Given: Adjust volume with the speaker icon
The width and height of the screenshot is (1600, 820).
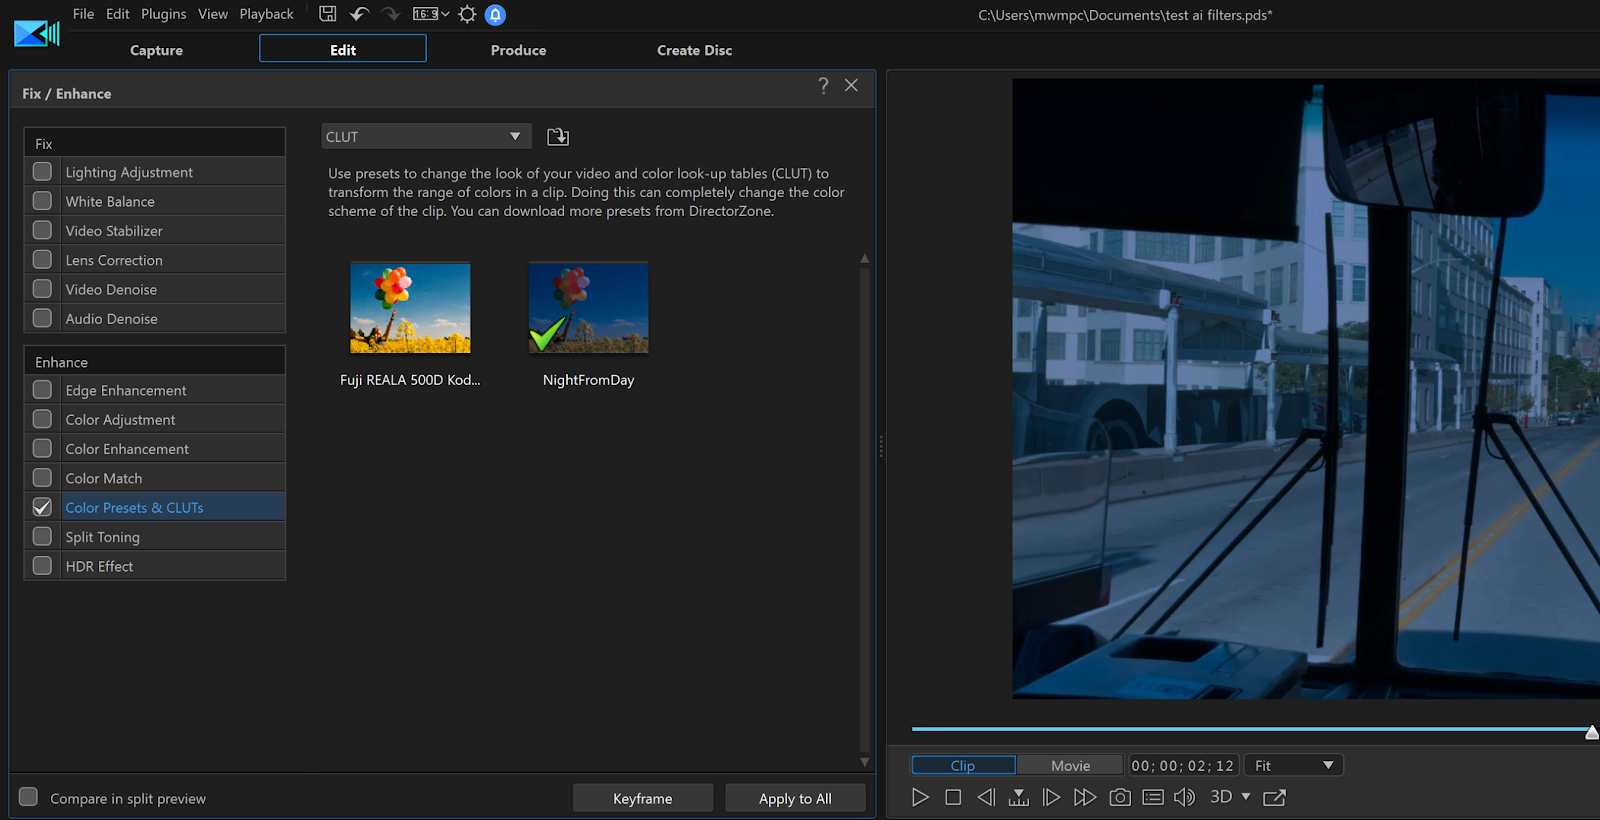Looking at the screenshot, I should point(1184,797).
